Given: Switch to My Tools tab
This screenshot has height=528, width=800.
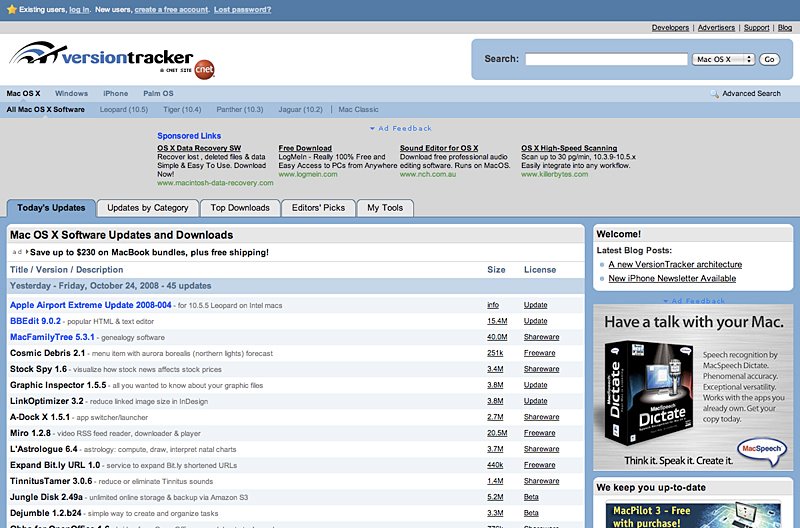Looking at the screenshot, I should point(385,208).
